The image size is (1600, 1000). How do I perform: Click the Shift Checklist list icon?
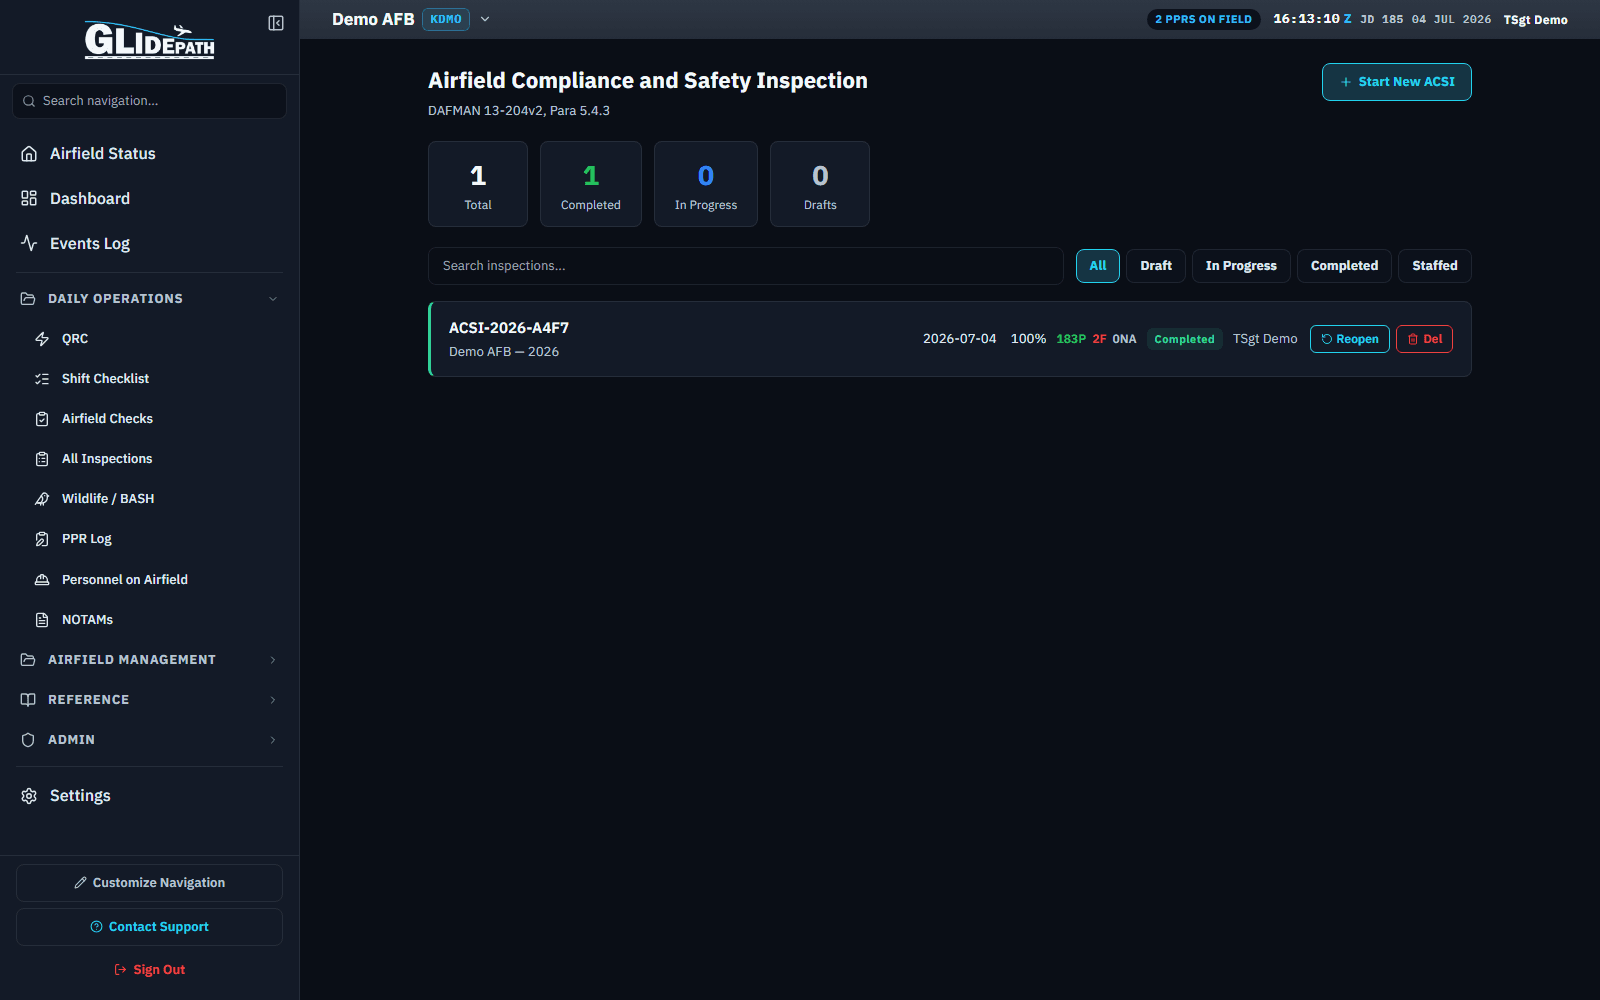click(42, 379)
